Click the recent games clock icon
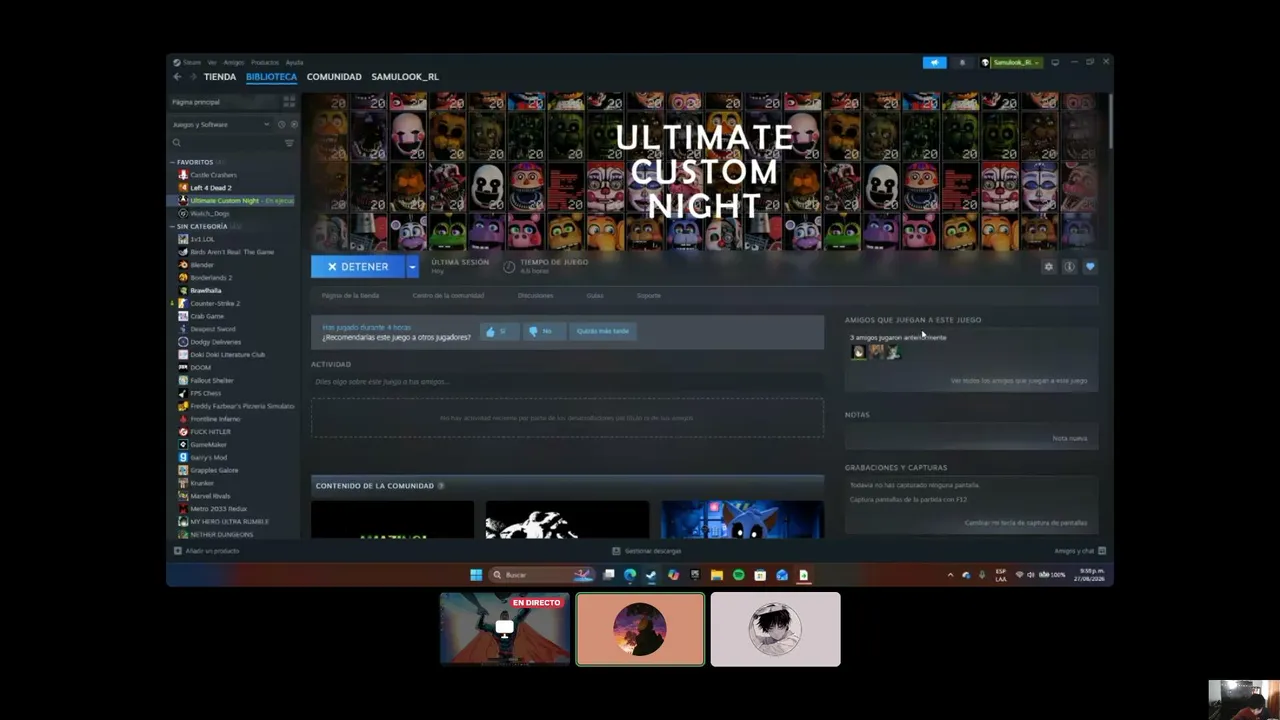 (281, 125)
